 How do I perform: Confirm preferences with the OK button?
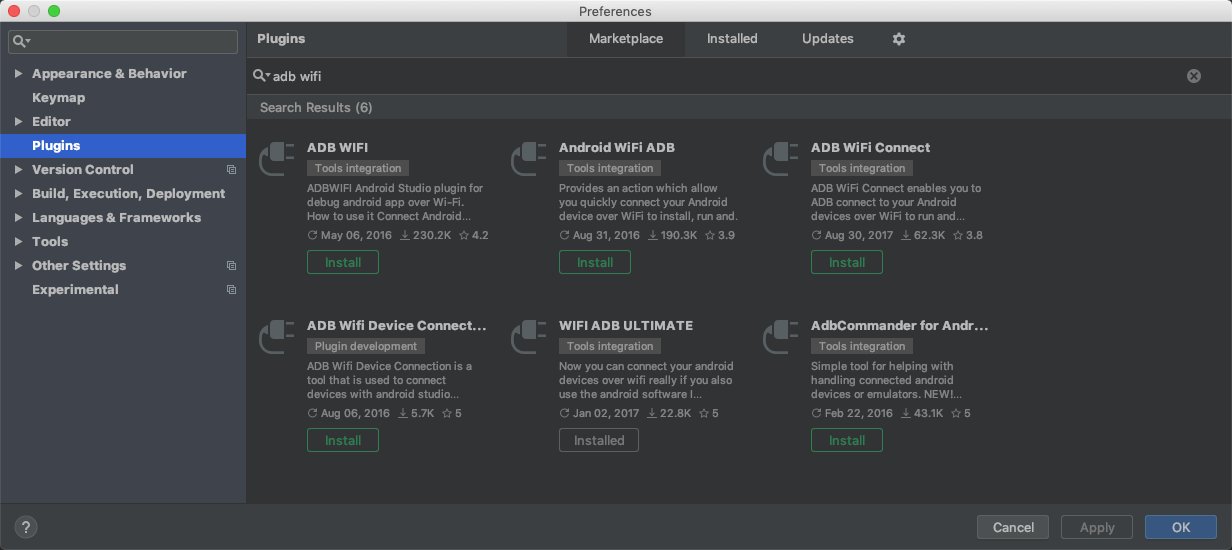[1181, 527]
